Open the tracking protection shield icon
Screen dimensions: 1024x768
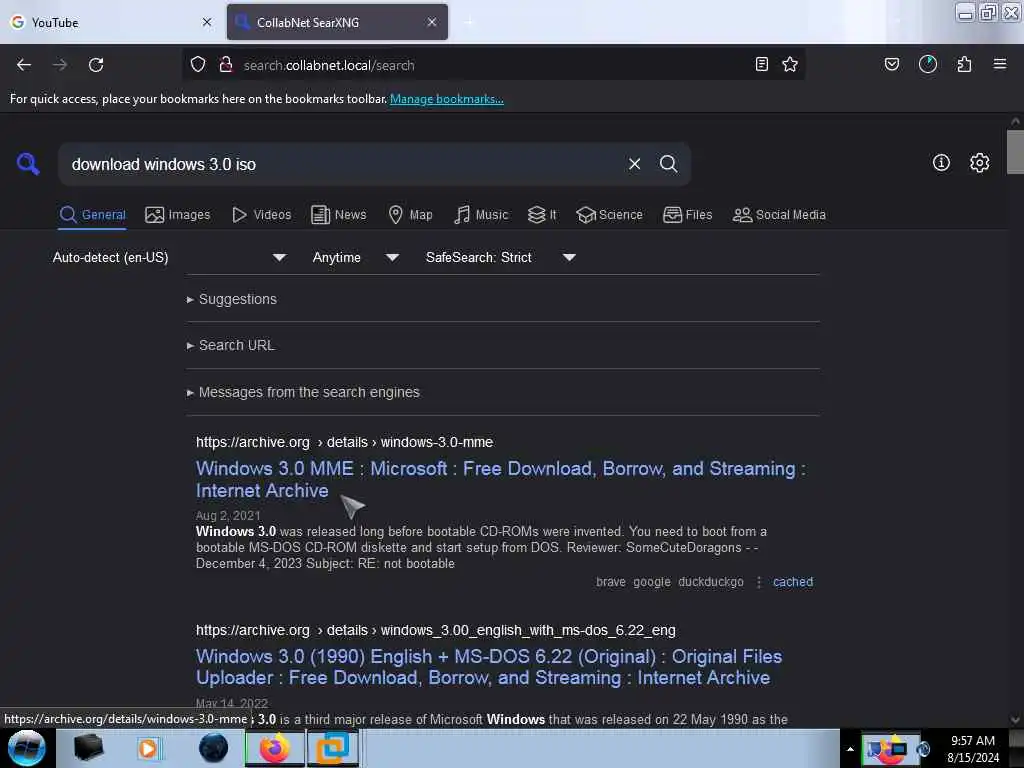pyautogui.click(x=198, y=64)
